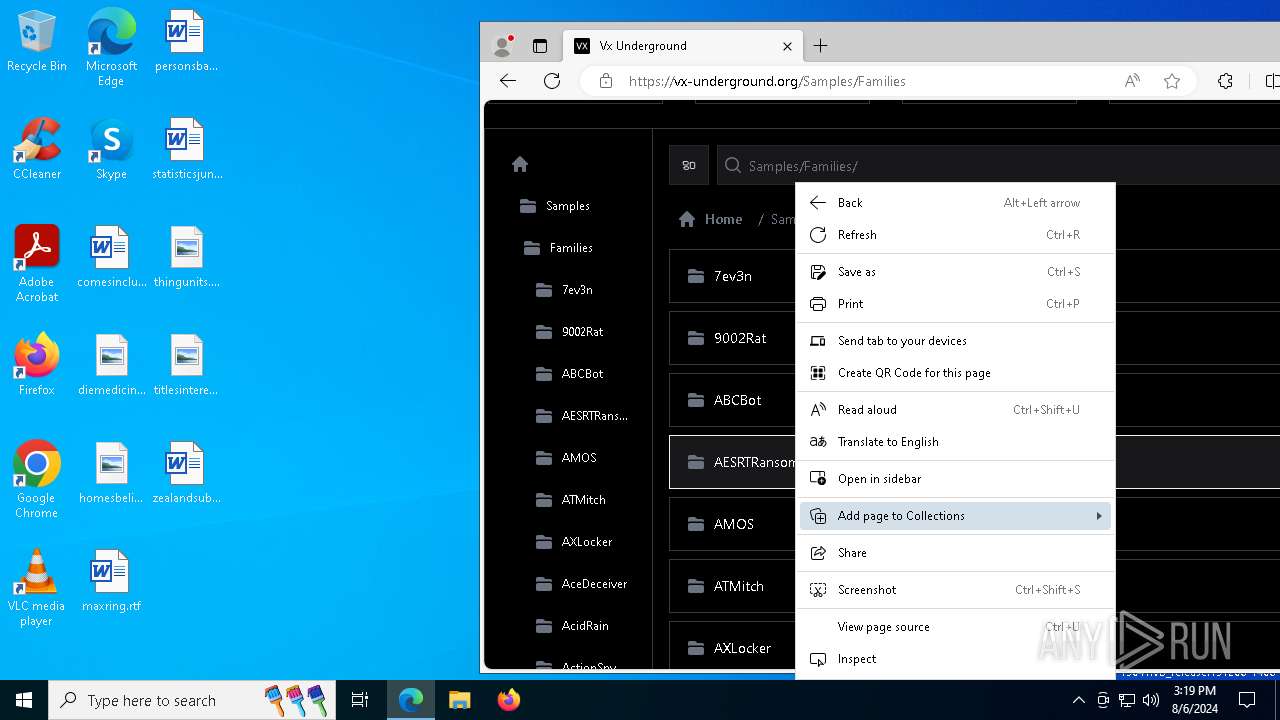The height and width of the screenshot is (720, 1280).
Task: Select statisticsjun Word document on desktop
Action: pyautogui.click(x=186, y=150)
